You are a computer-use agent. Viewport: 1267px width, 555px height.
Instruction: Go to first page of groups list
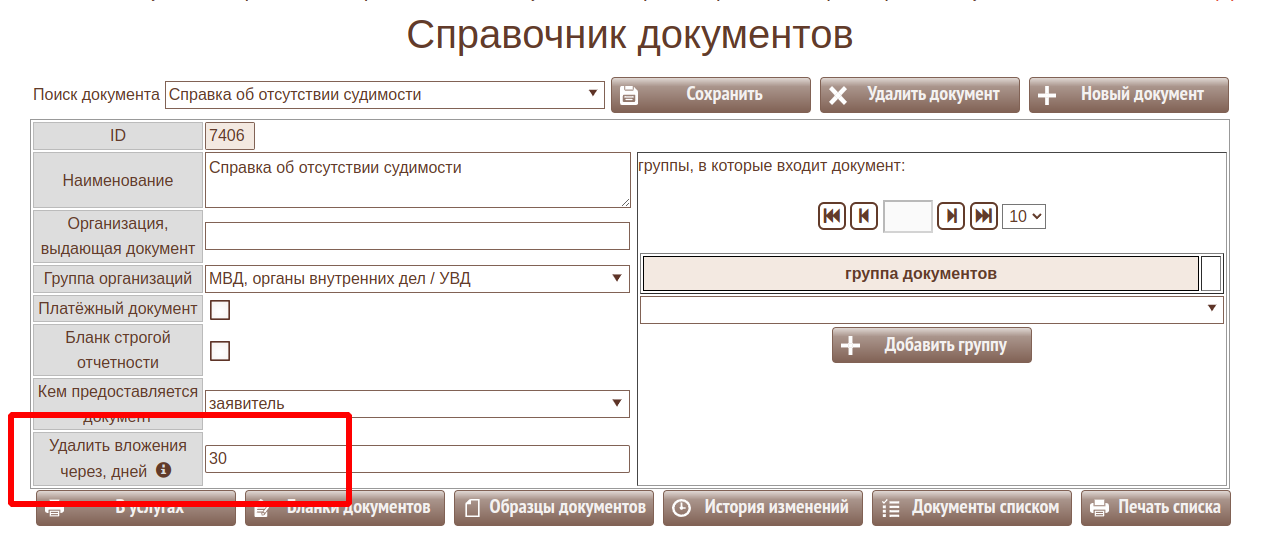pyautogui.click(x=832, y=216)
